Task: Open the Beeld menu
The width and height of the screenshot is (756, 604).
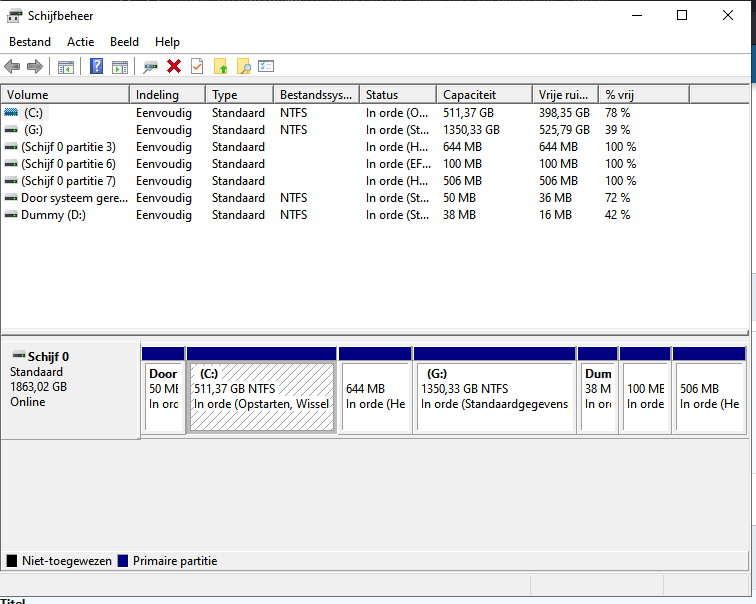Action: pyautogui.click(x=125, y=42)
